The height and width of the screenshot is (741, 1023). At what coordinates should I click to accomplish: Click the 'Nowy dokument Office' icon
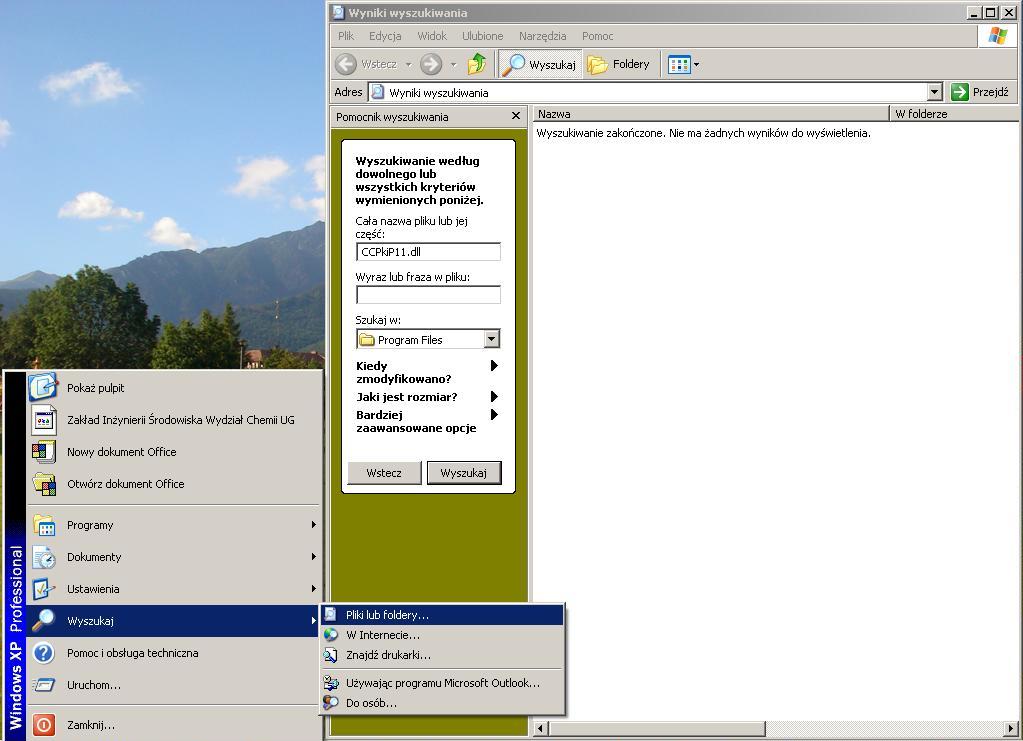pyautogui.click(x=44, y=451)
